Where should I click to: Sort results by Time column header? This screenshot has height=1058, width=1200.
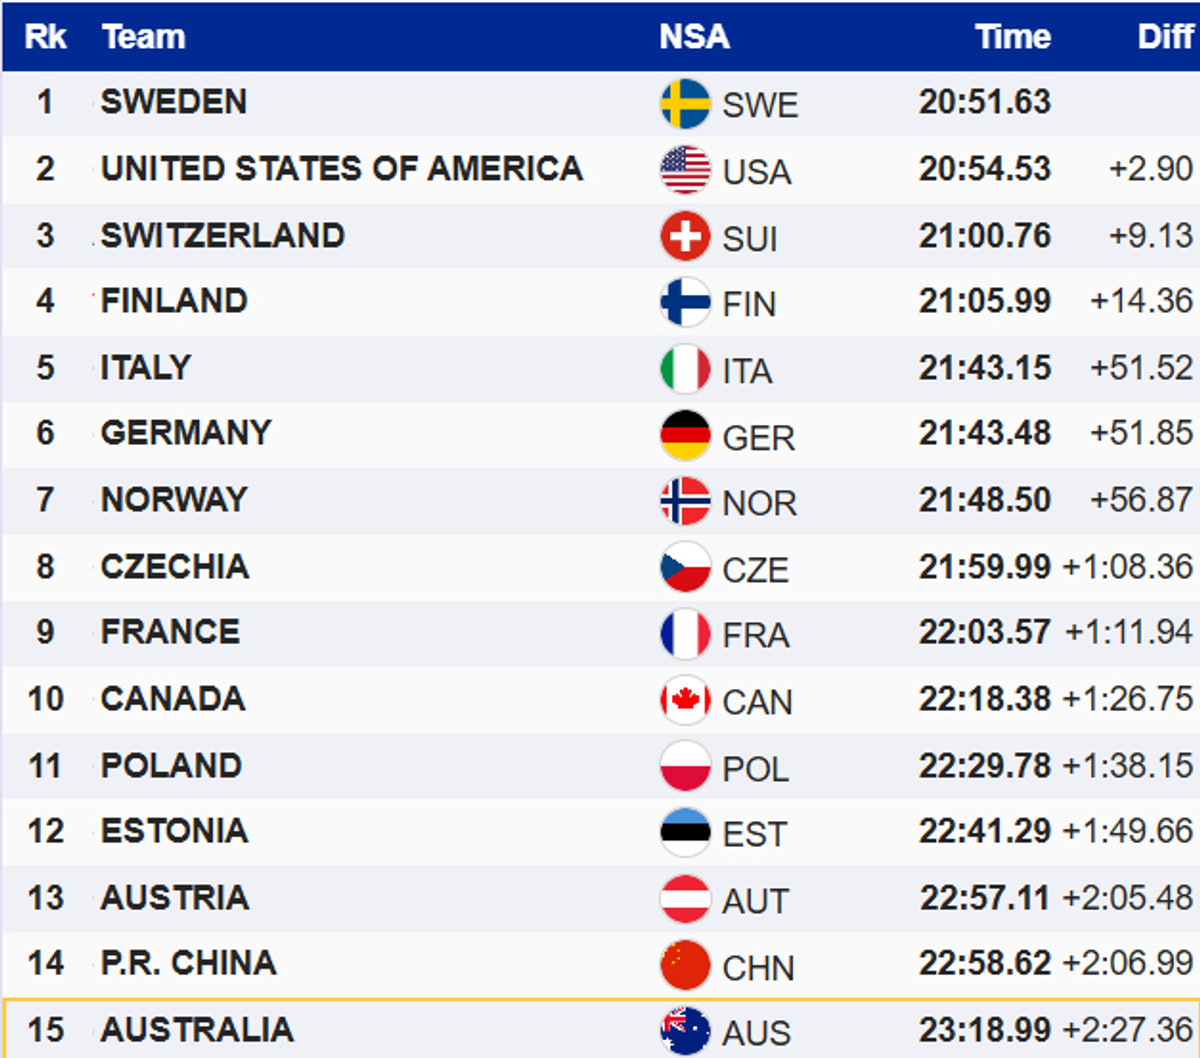(x=1012, y=37)
